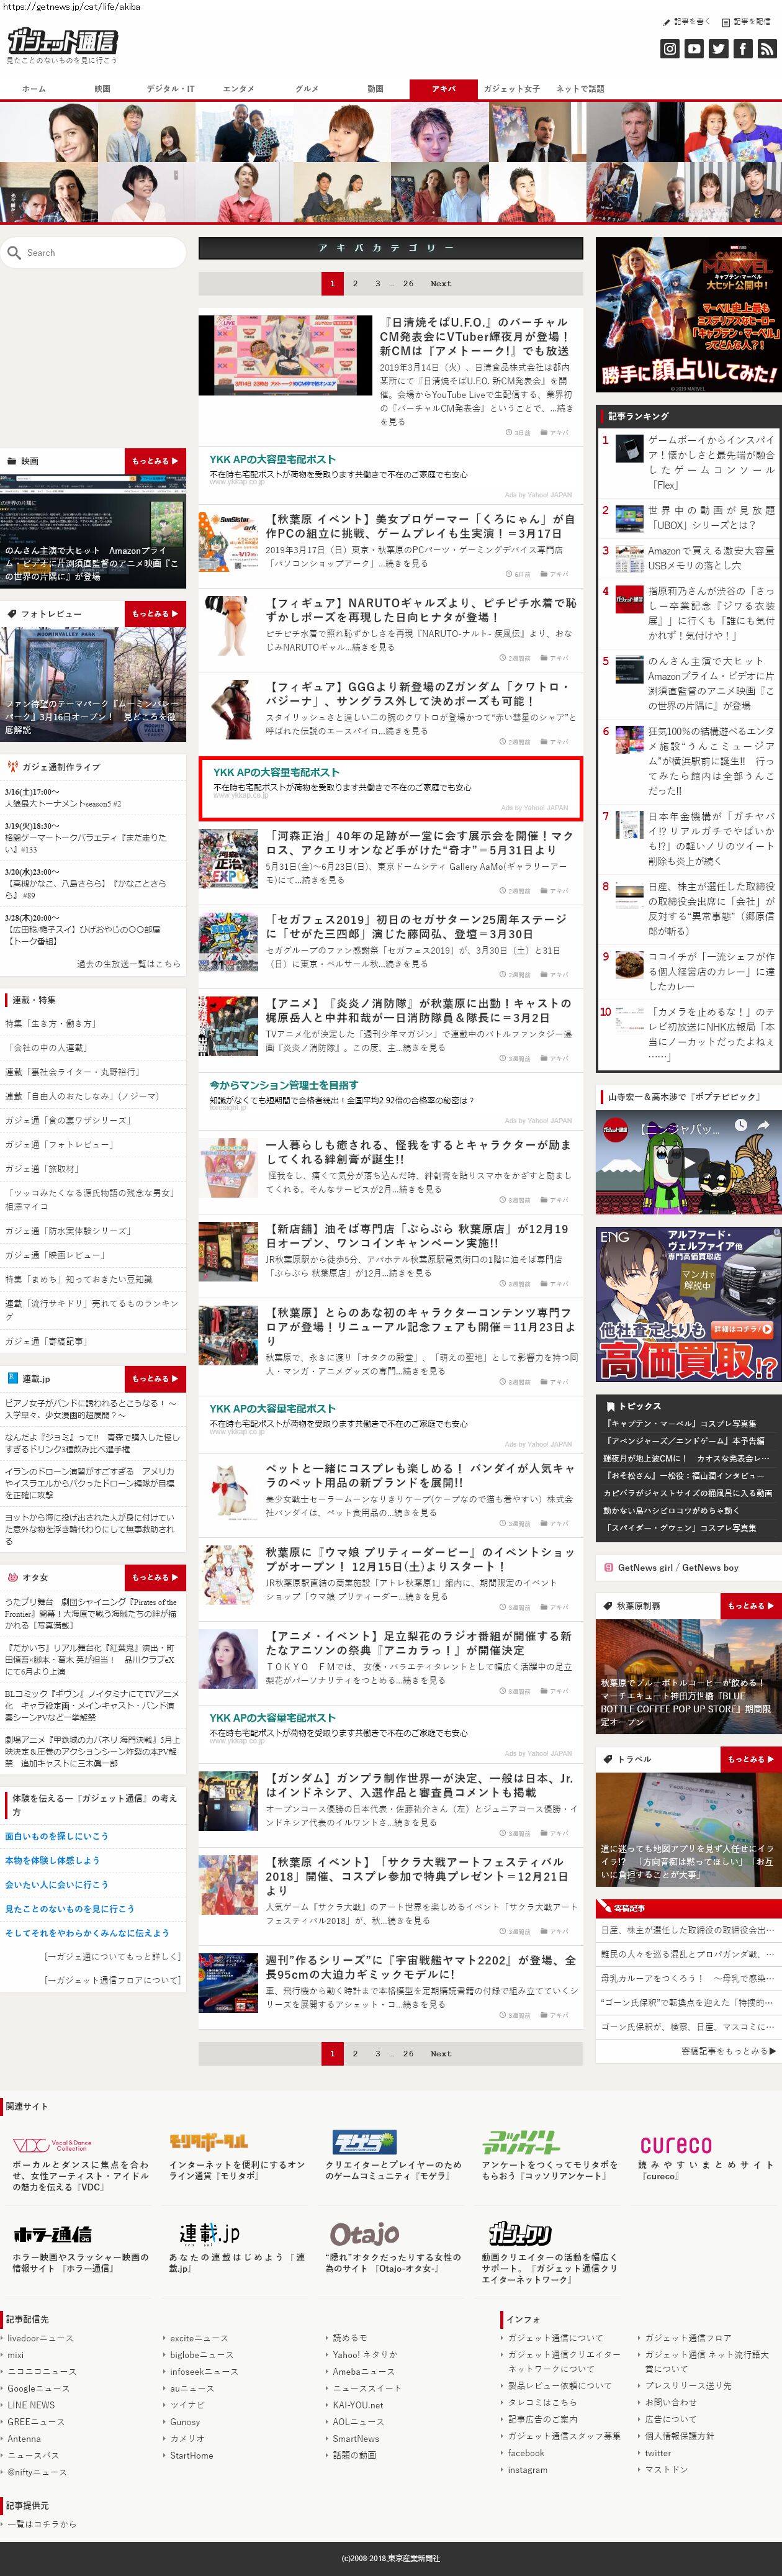The image size is (782, 2576).
Task: Switch to the エンタメ navigation tab
Action: 238,89
